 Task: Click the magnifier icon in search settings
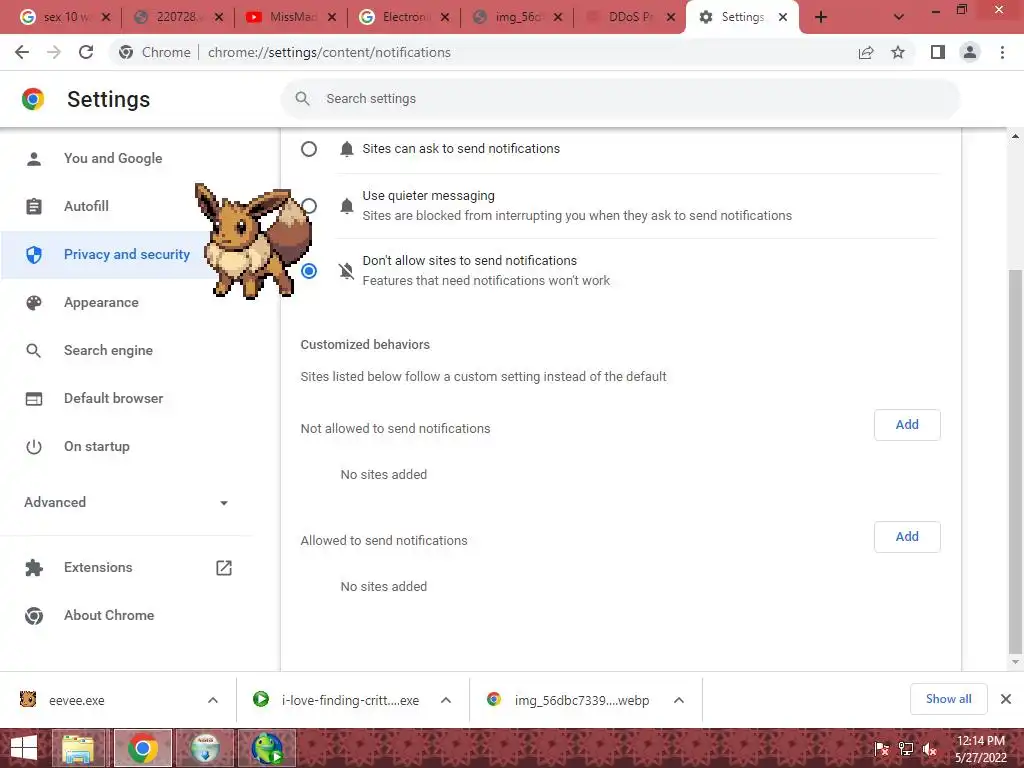[x=302, y=99]
